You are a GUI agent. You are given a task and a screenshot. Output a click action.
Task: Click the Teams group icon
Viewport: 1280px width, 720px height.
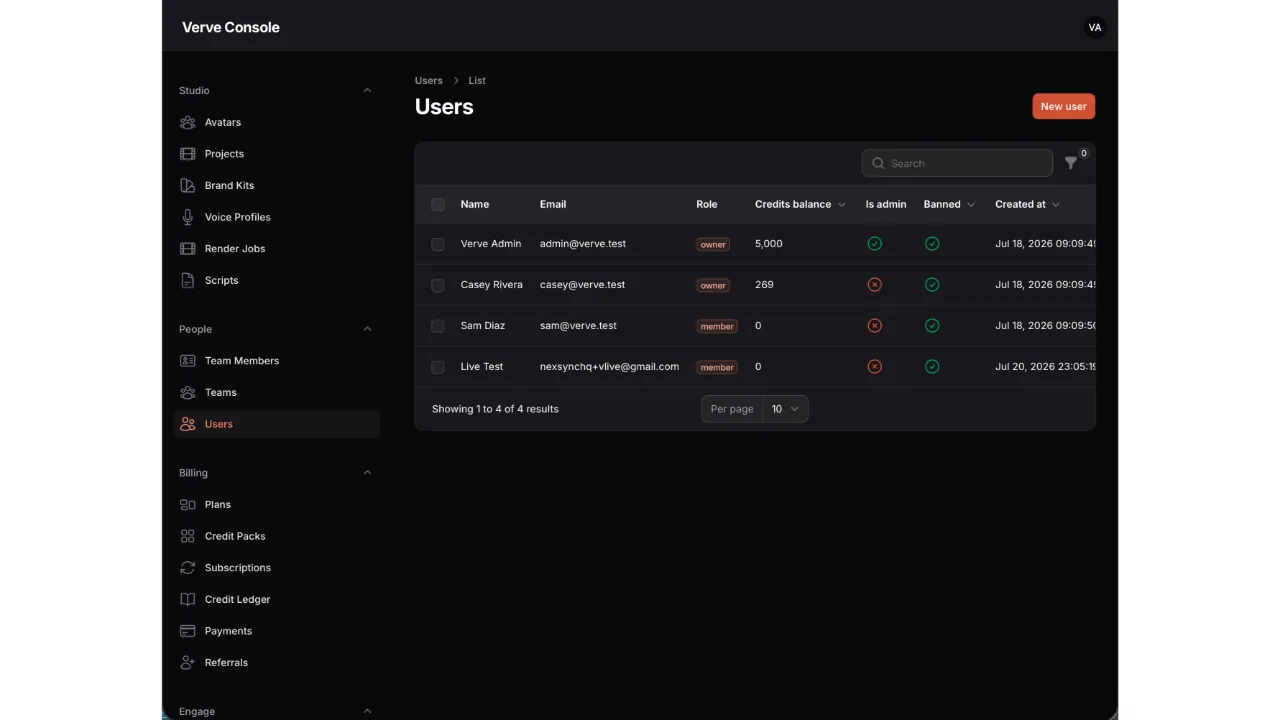(187, 392)
